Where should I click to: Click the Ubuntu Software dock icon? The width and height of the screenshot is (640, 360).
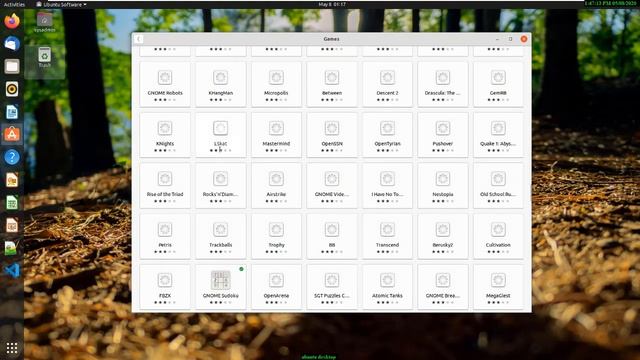click(12, 134)
